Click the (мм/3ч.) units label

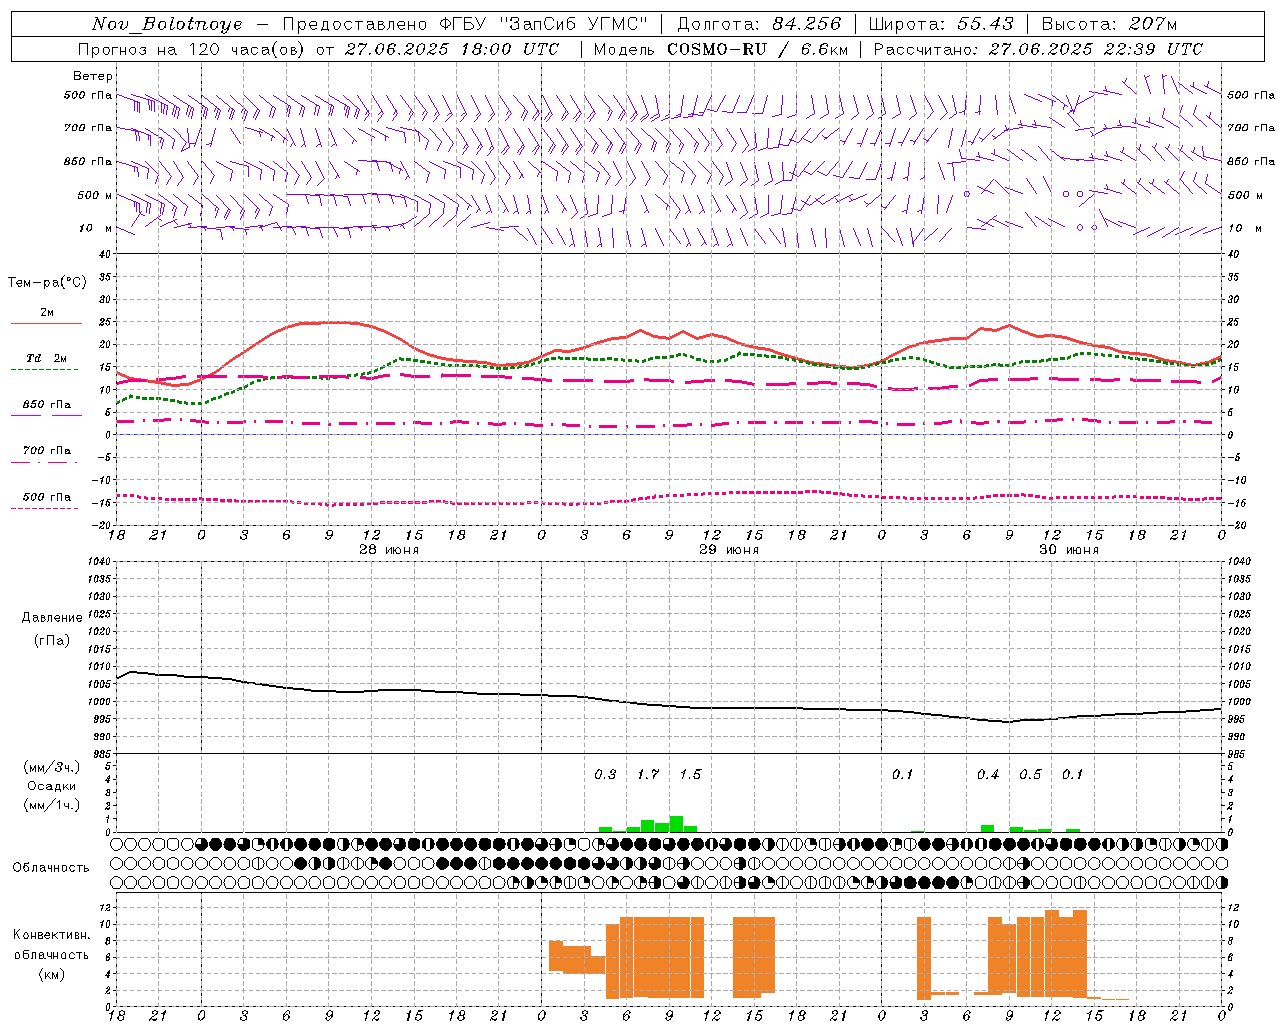pyautogui.click(x=52, y=767)
